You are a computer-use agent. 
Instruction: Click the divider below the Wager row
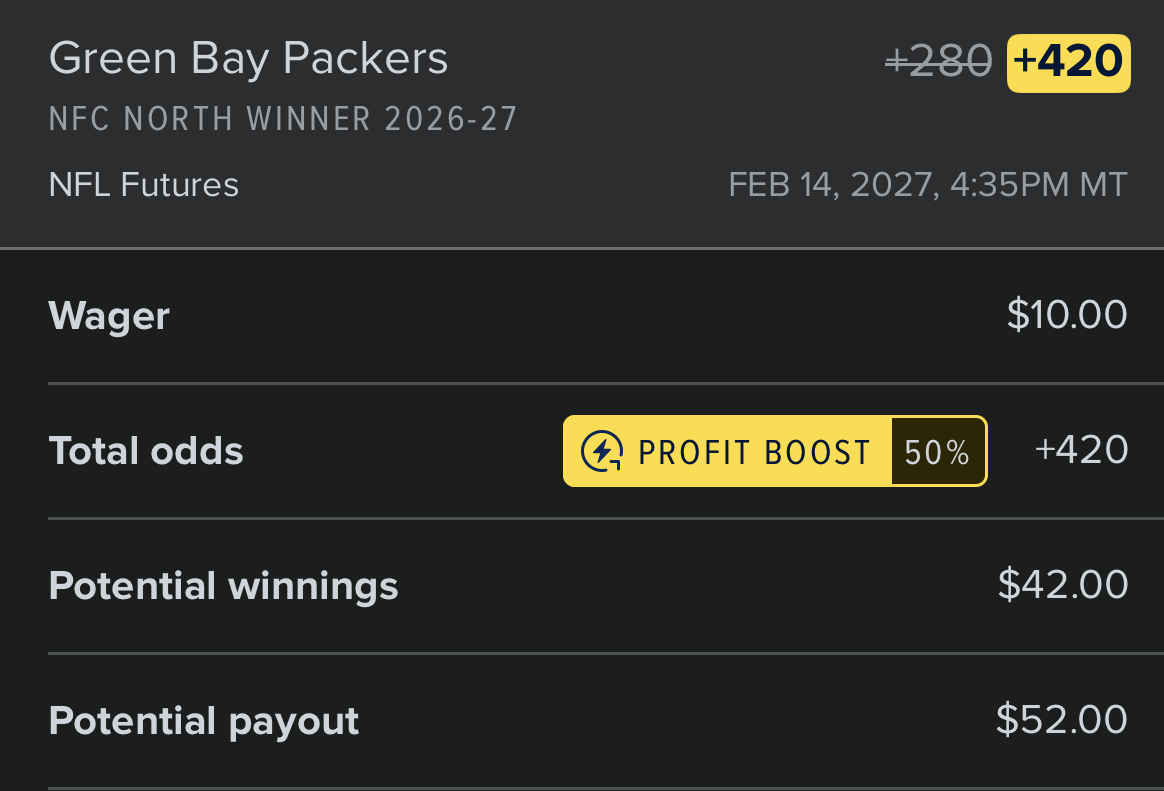[606, 383]
